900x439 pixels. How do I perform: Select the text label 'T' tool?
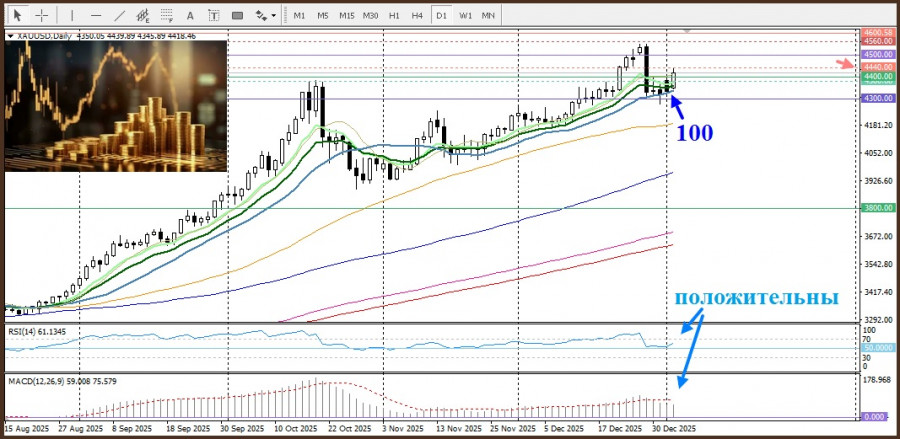[x=214, y=15]
